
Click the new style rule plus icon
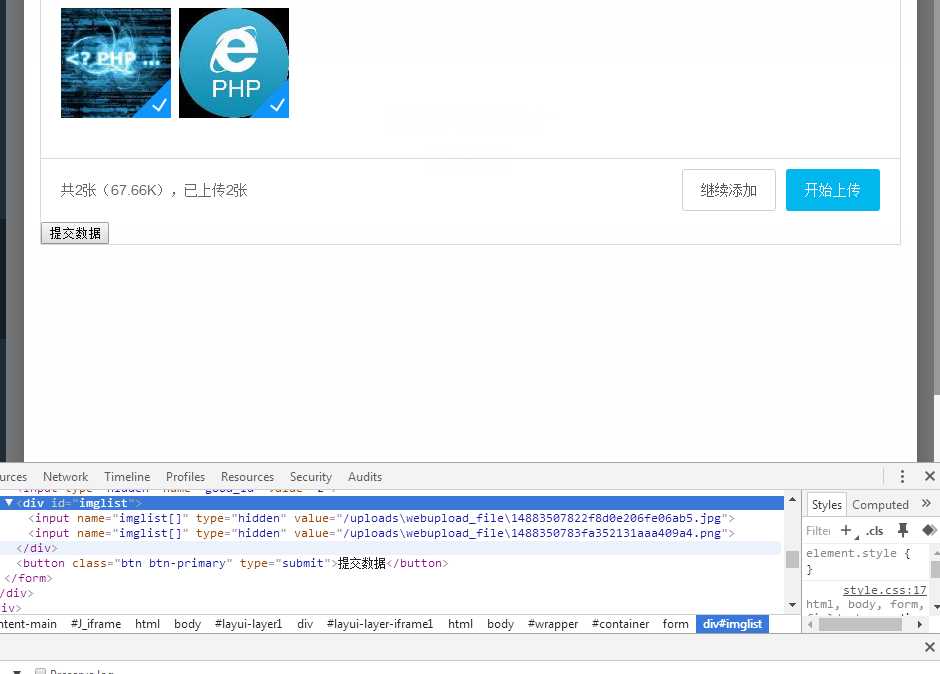846,530
